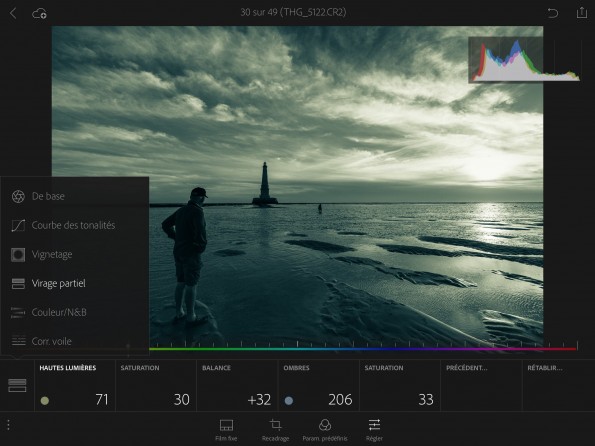Select the Recadrage crop tool

(x=275, y=430)
